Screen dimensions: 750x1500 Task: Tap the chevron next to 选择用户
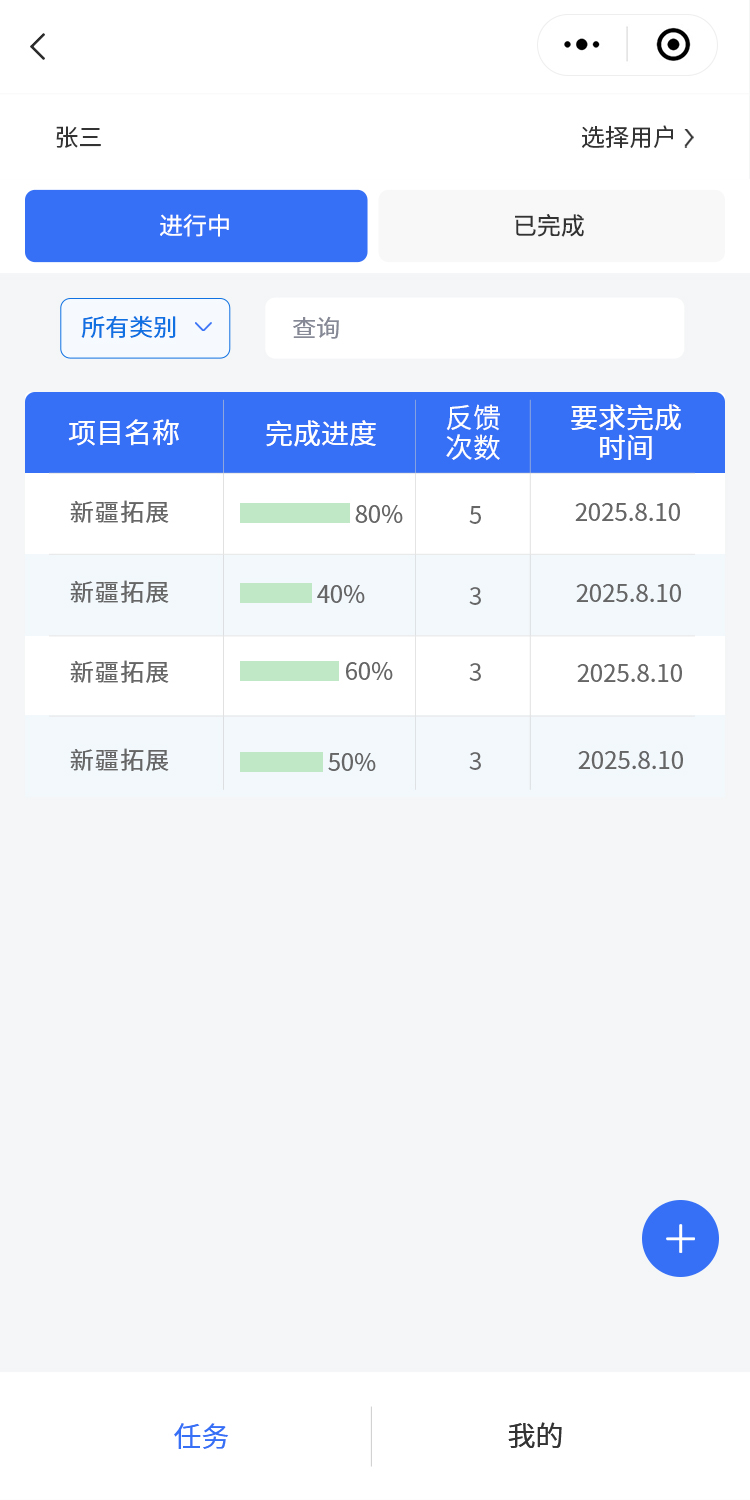coord(690,138)
